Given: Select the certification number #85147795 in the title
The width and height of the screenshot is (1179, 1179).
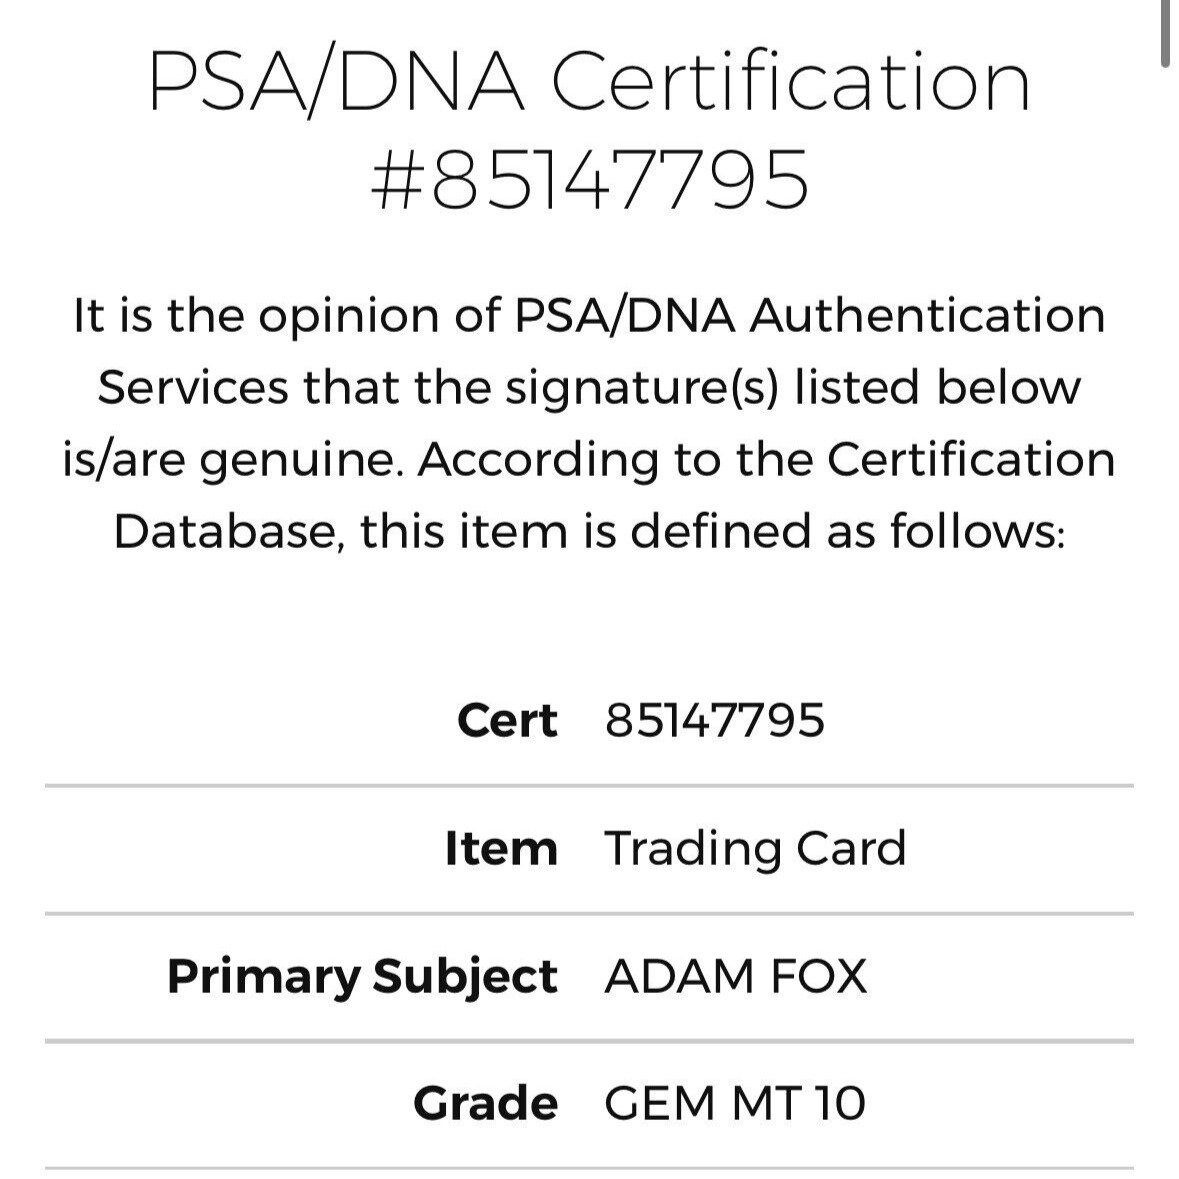Looking at the screenshot, I should (590, 180).
